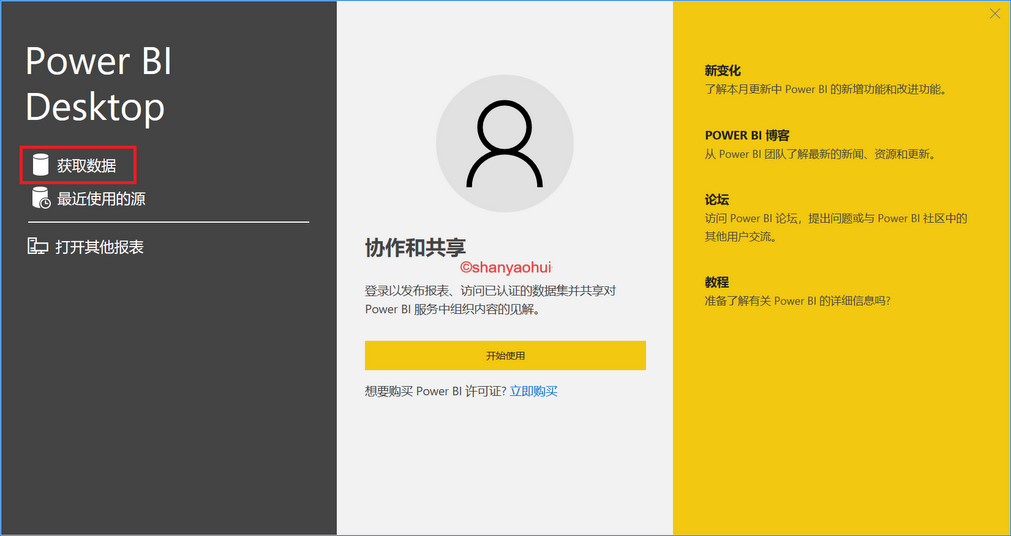Follow the 立即购买 link
Image resolution: width=1011 pixels, height=536 pixels.
534,391
